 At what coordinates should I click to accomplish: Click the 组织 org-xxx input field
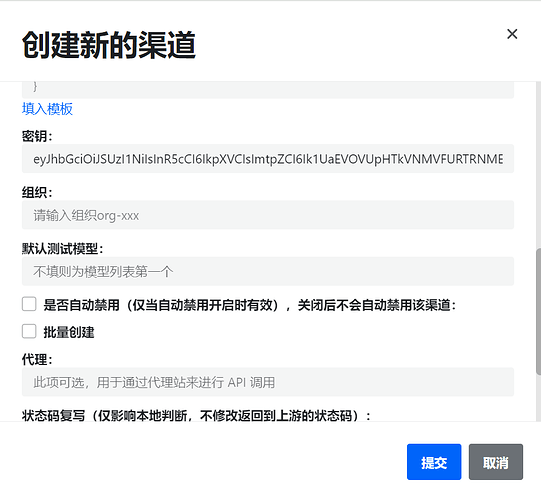[x=268, y=215]
